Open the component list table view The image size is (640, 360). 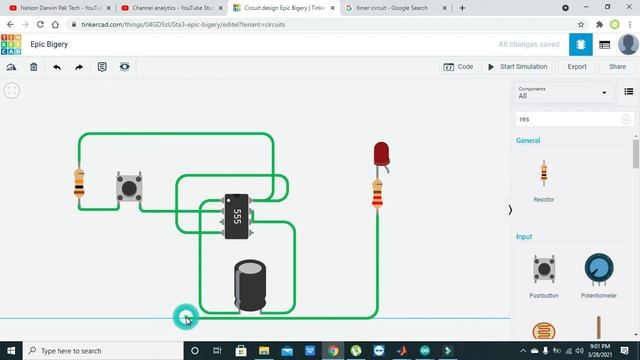(x=604, y=44)
